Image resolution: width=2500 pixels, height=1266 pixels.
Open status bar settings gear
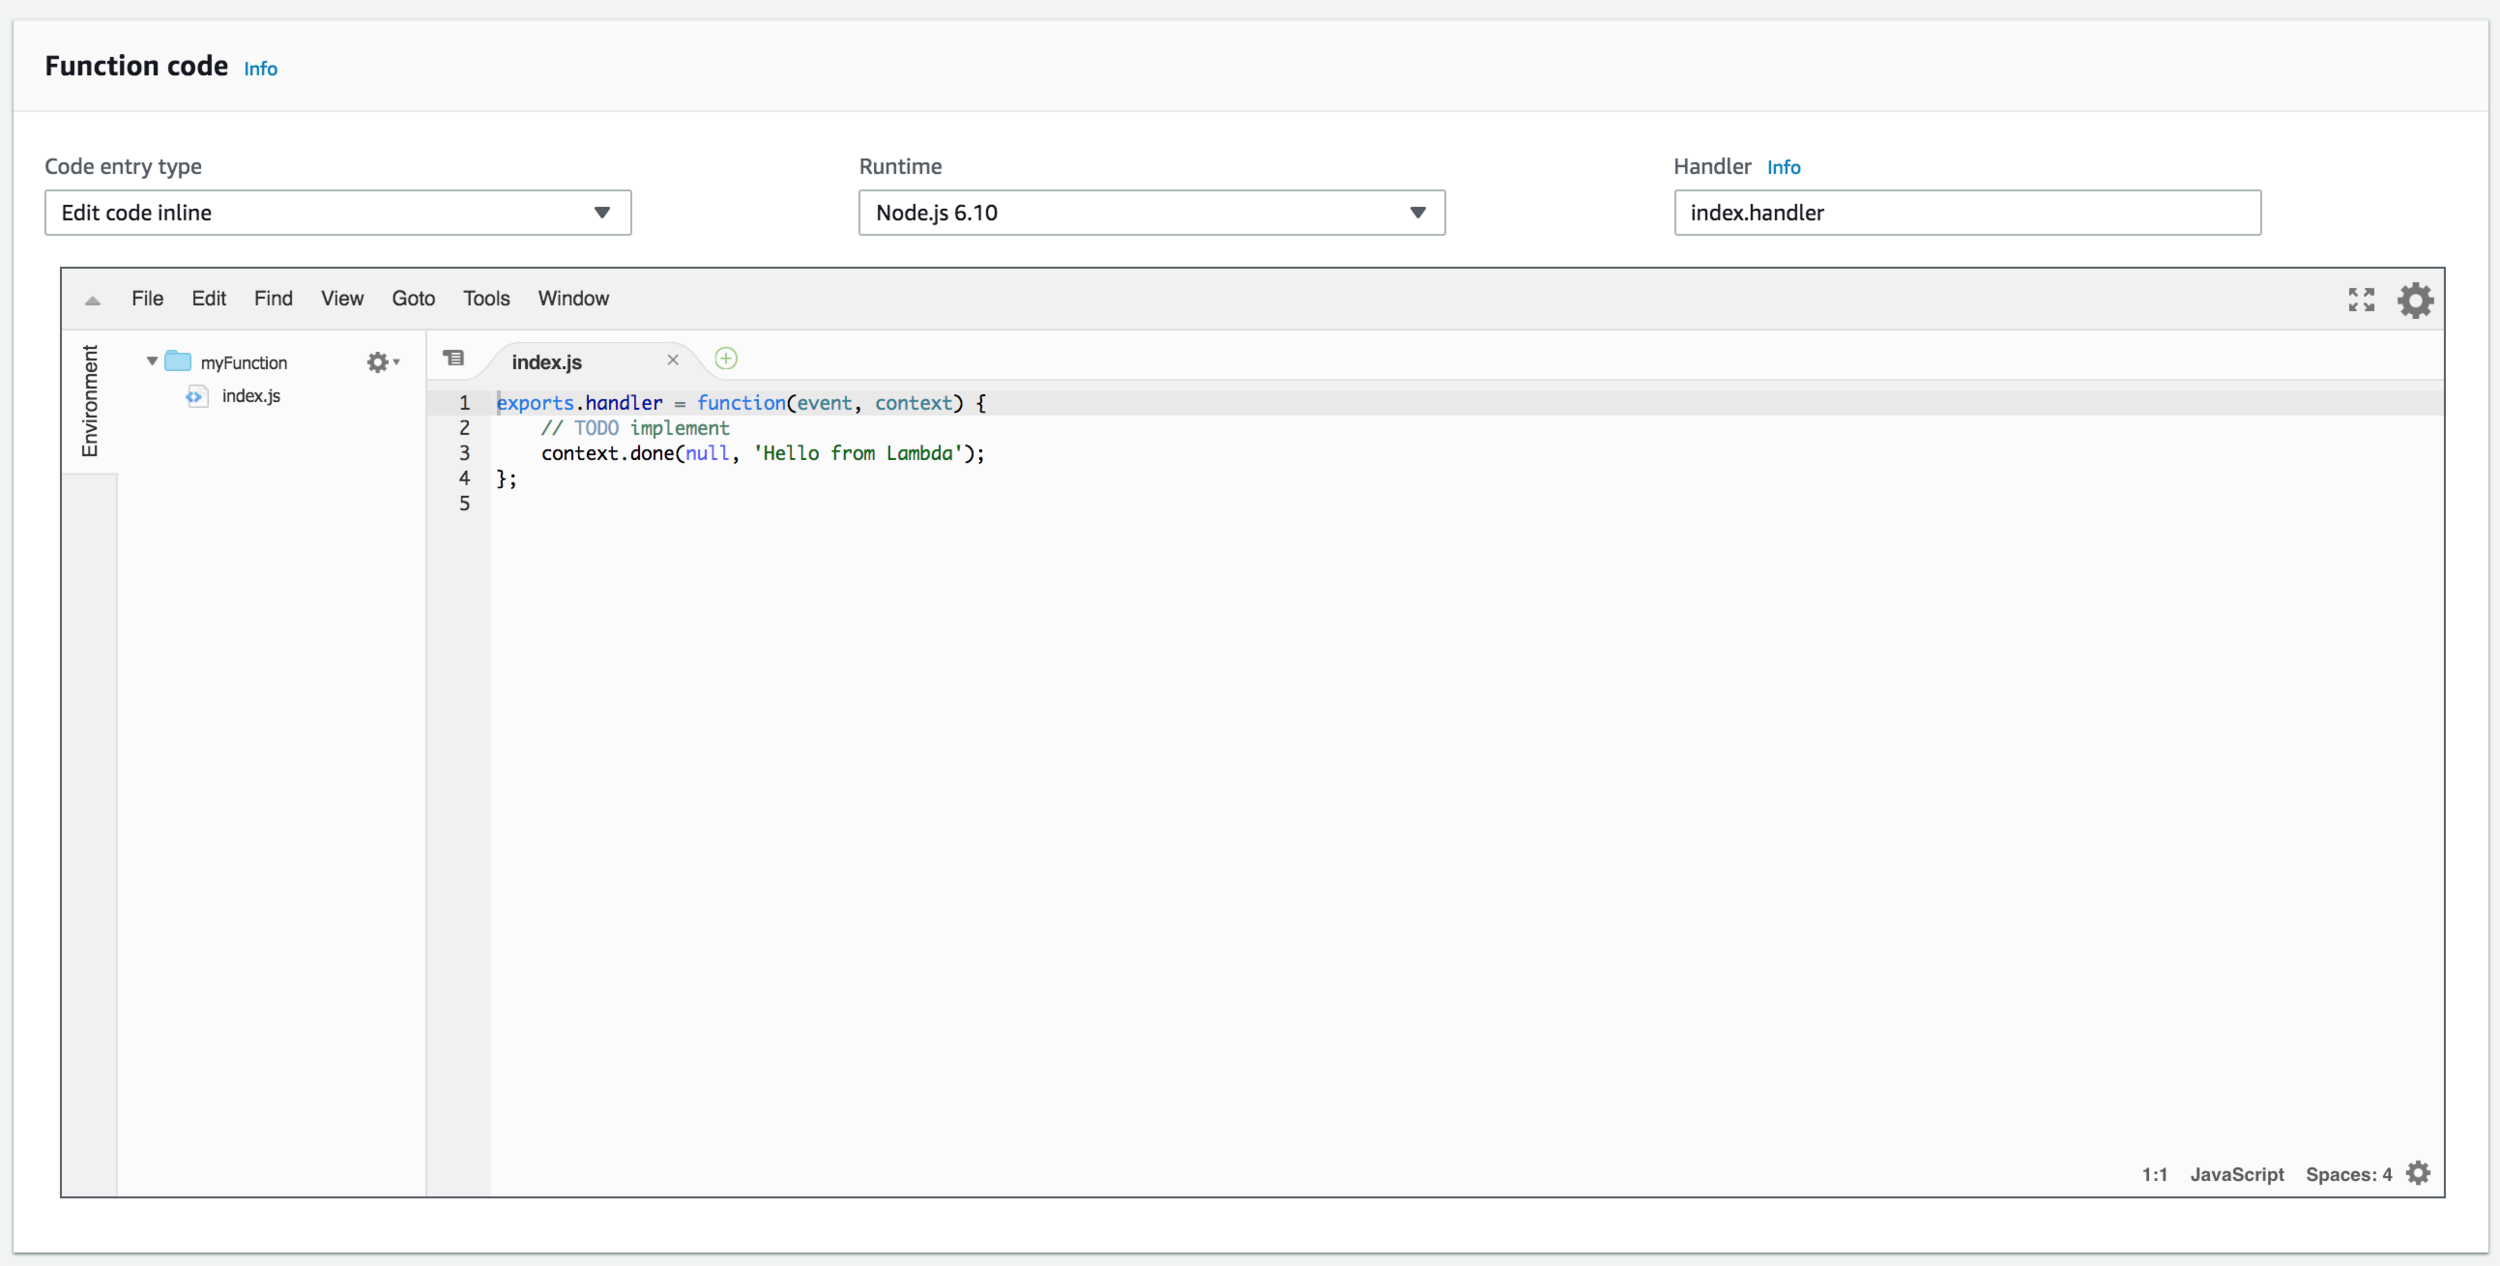click(2418, 1173)
